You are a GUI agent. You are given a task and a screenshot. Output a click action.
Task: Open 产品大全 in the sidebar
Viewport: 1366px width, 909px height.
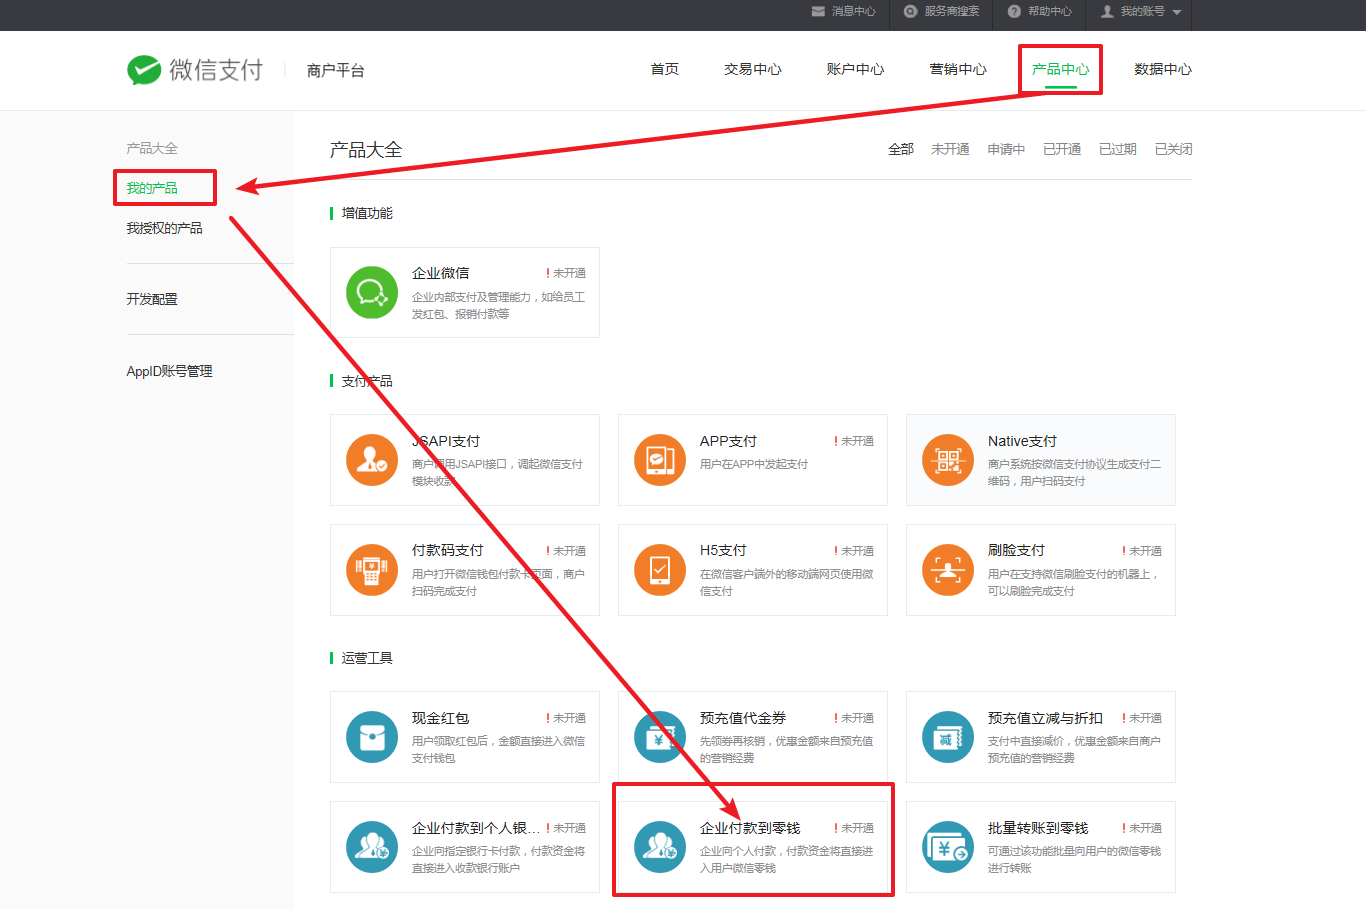point(152,148)
